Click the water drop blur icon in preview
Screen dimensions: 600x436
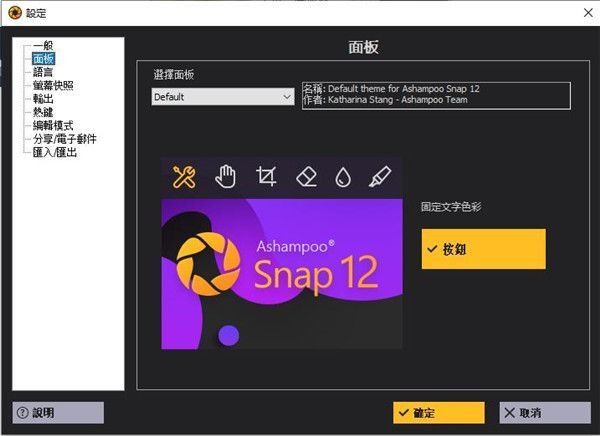343,178
